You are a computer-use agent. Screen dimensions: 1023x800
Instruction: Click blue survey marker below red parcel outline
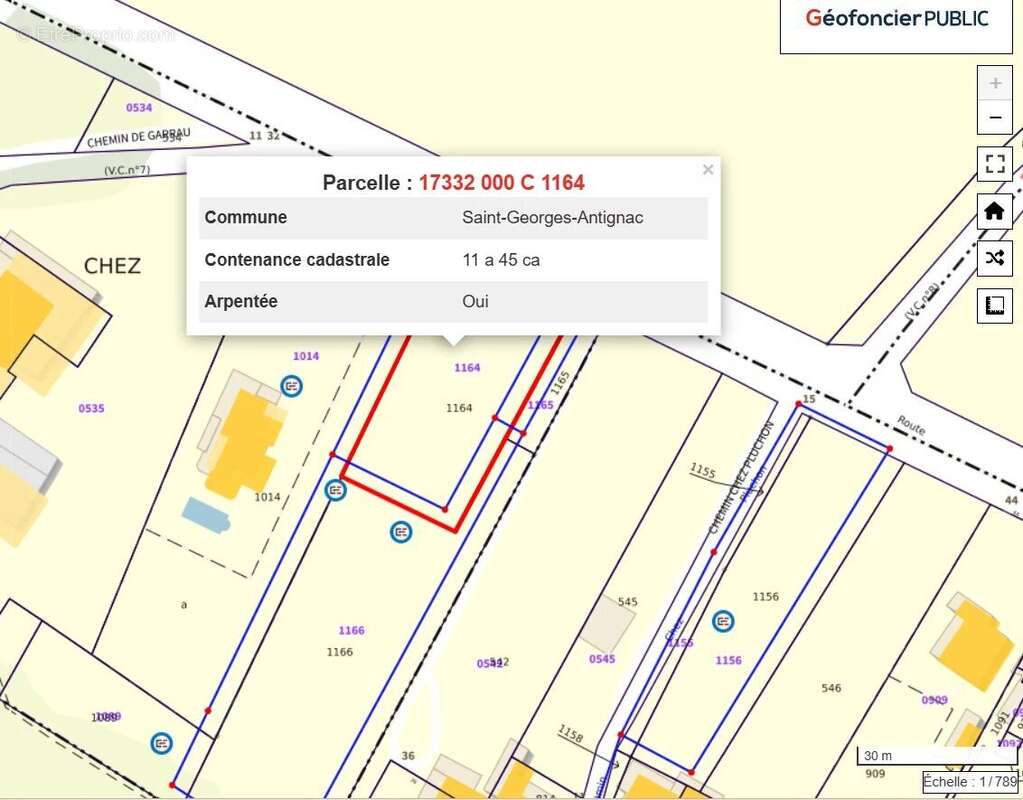tap(401, 532)
